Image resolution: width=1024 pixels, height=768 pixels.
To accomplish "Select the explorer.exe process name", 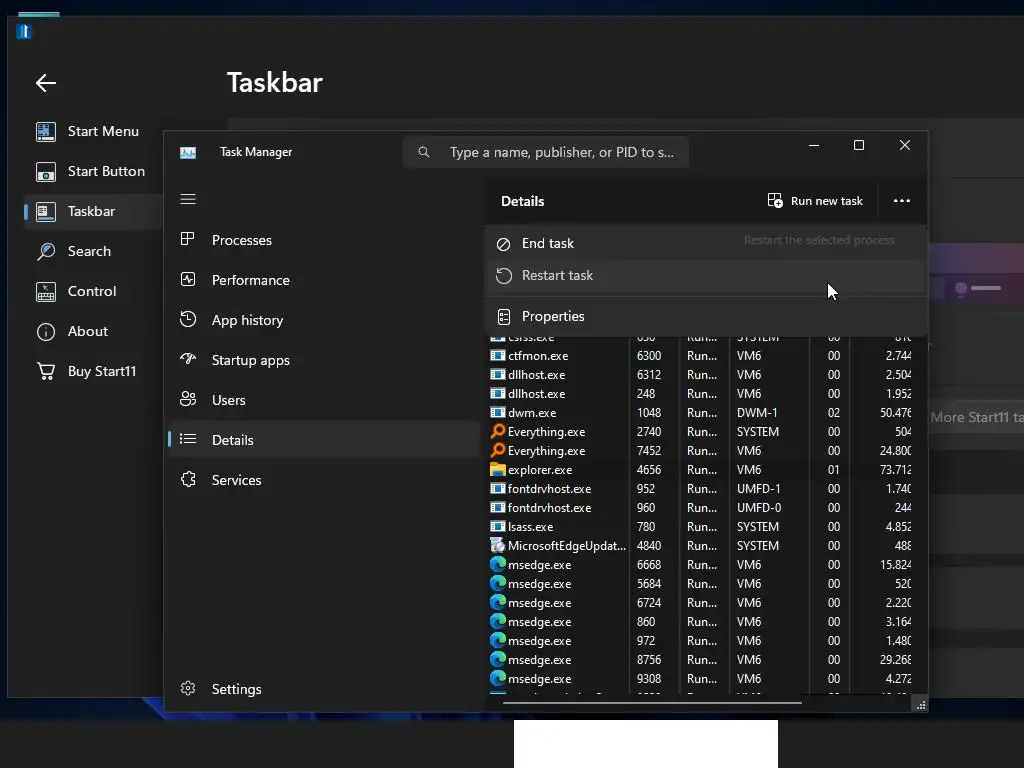I will [x=540, y=470].
